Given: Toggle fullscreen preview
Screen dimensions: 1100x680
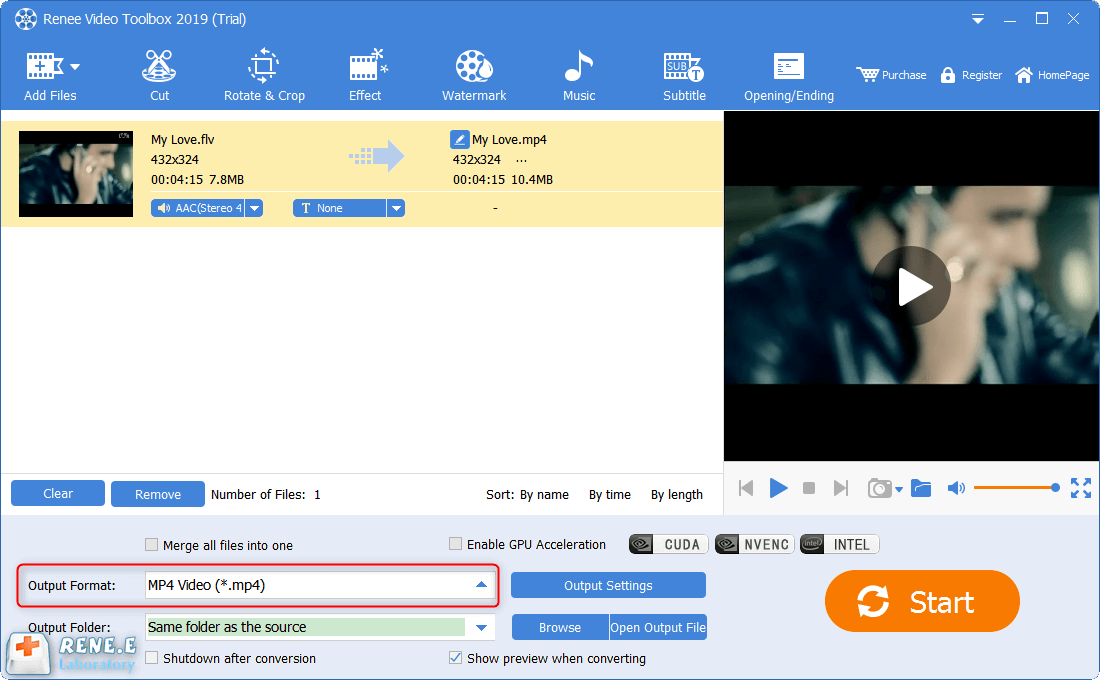Looking at the screenshot, I should [1080, 488].
